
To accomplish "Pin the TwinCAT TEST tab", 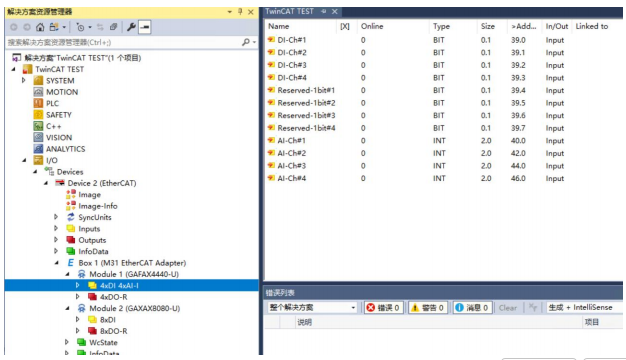I will [323, 12].
